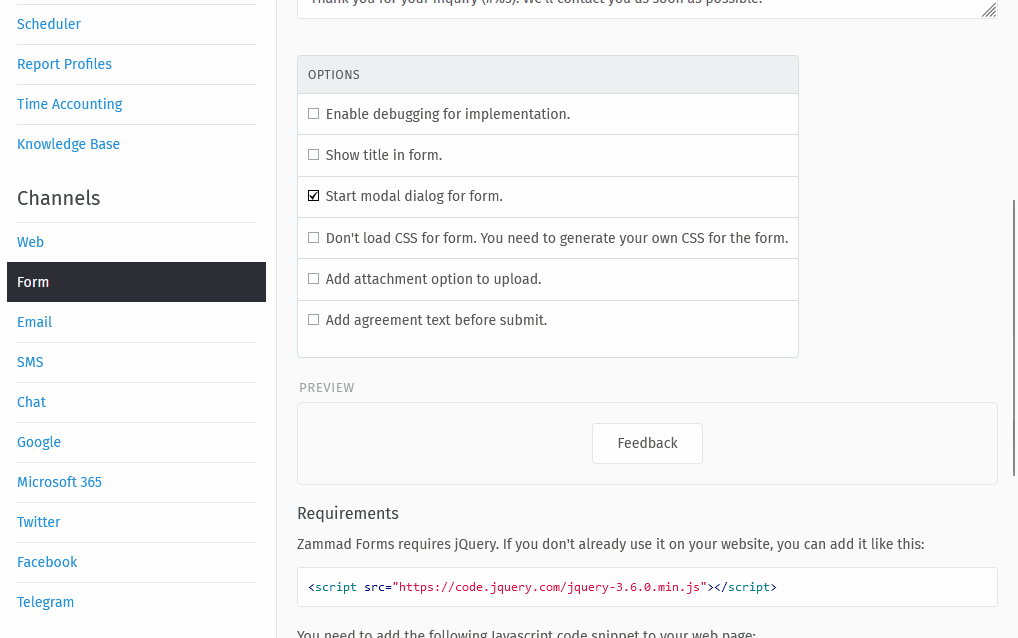Open Microsoft 365 channel settings
Screen dimensions: 1018x638
(59, 482)
